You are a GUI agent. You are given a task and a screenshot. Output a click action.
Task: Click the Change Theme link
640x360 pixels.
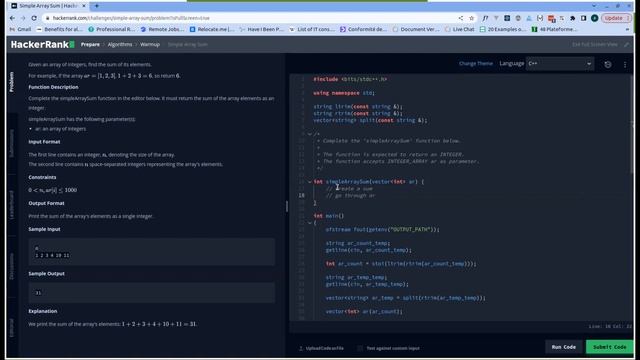(476, 64)
